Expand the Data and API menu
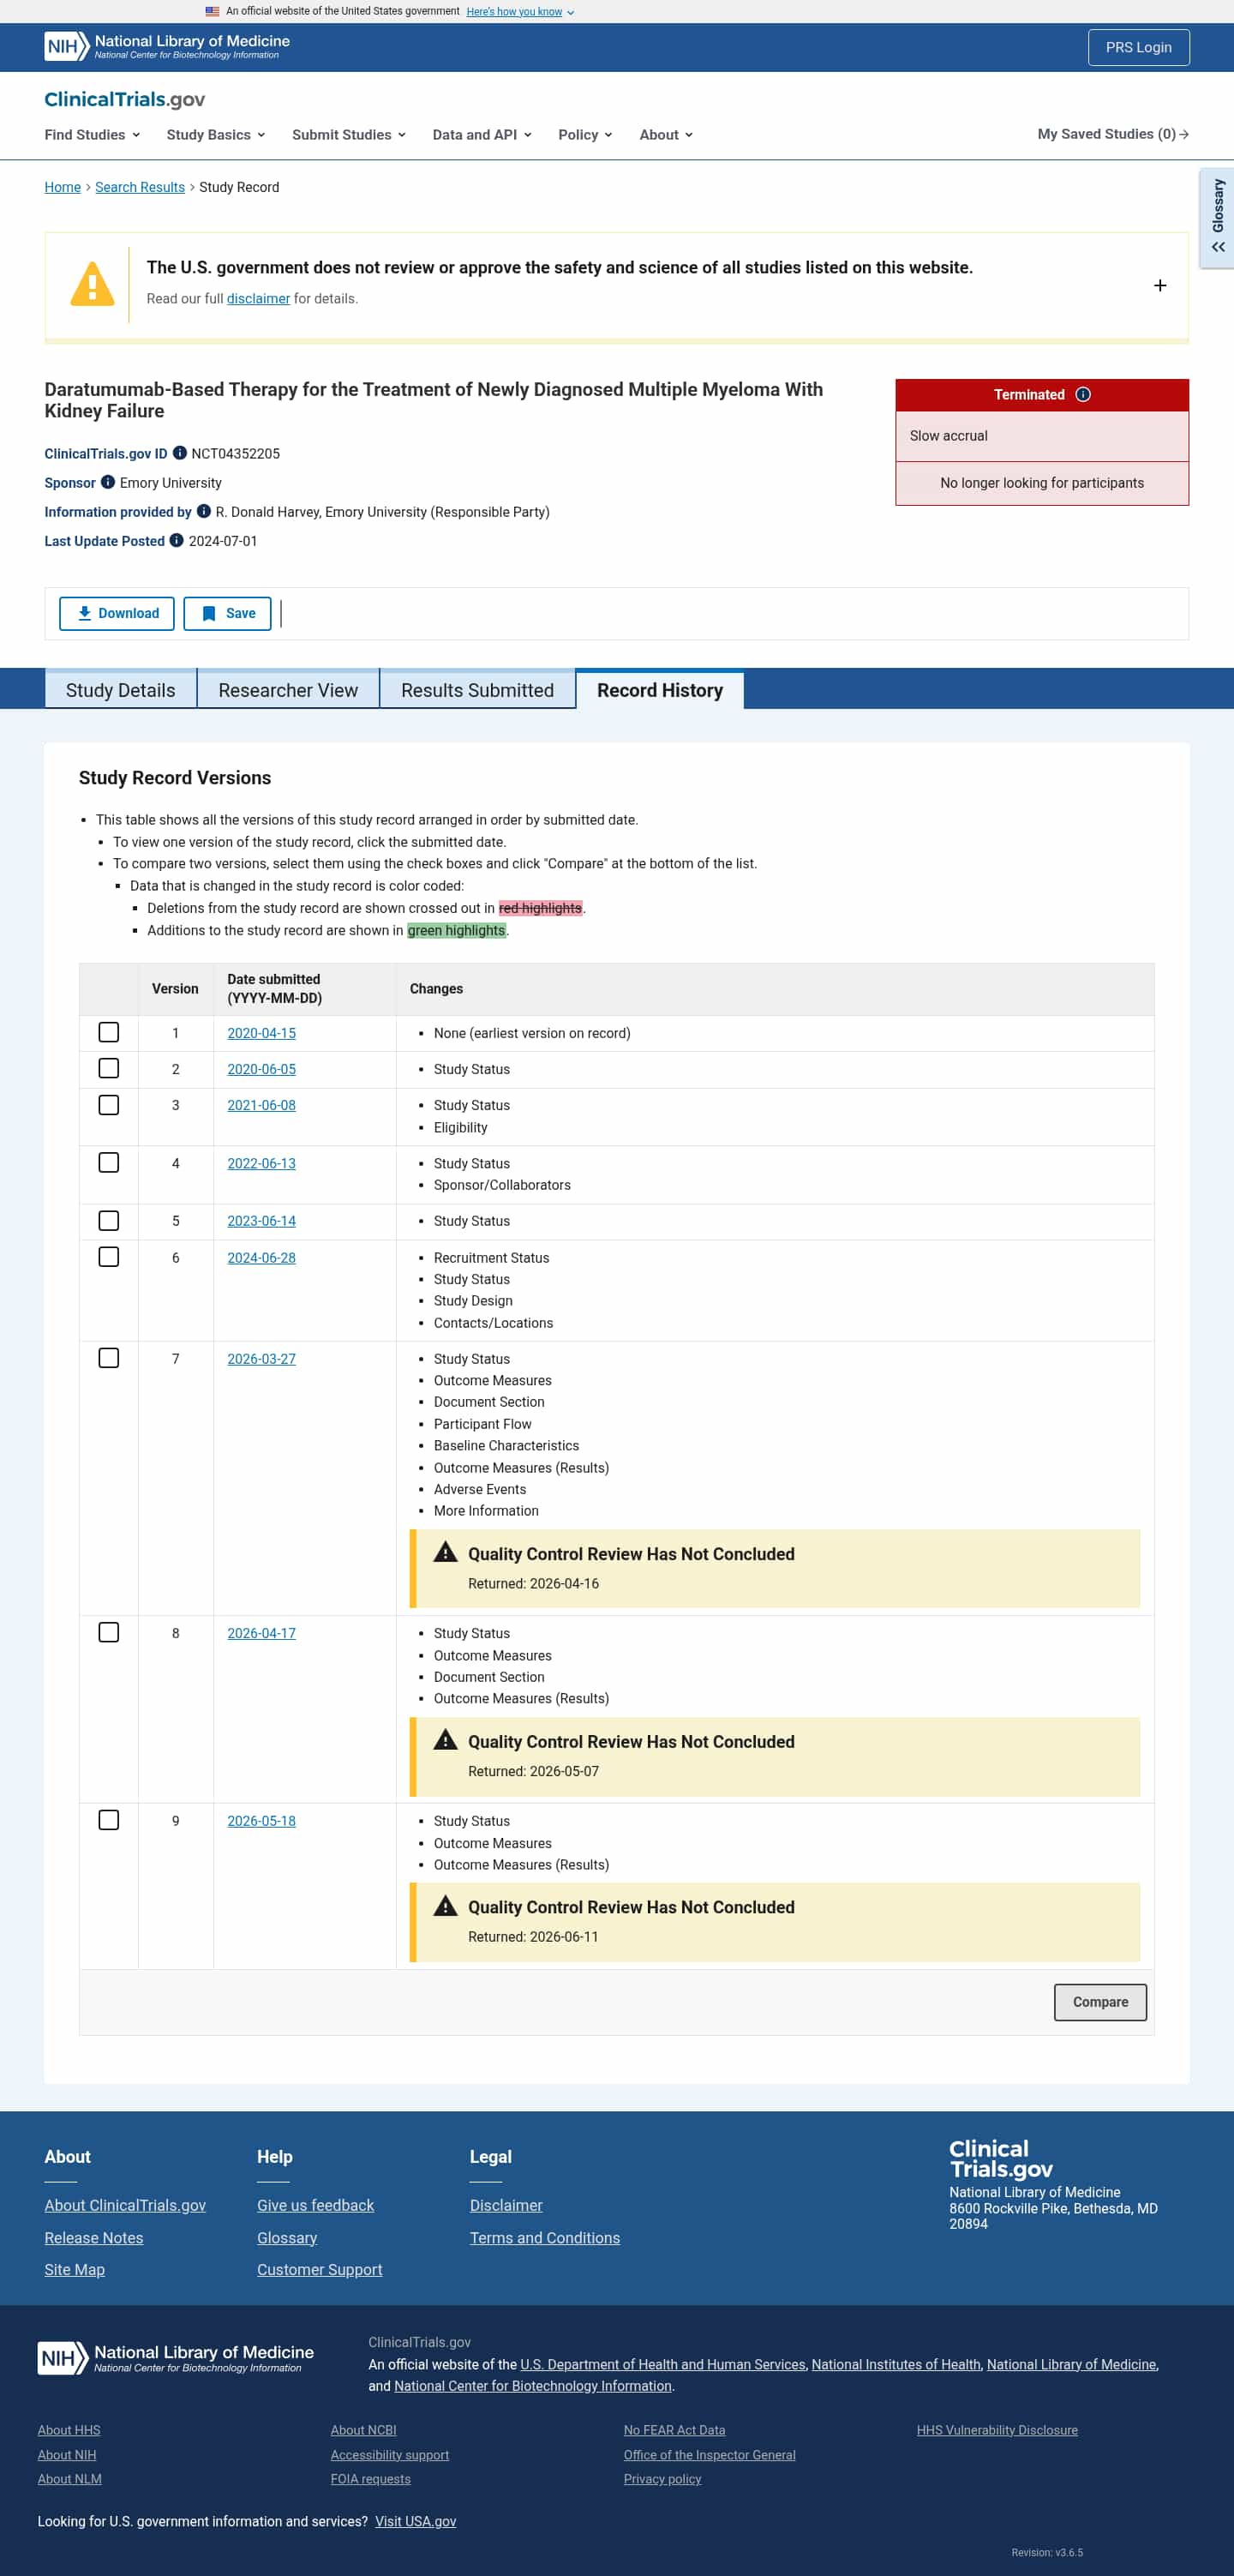This screenshot has height=2576, width=1234. 482,134
